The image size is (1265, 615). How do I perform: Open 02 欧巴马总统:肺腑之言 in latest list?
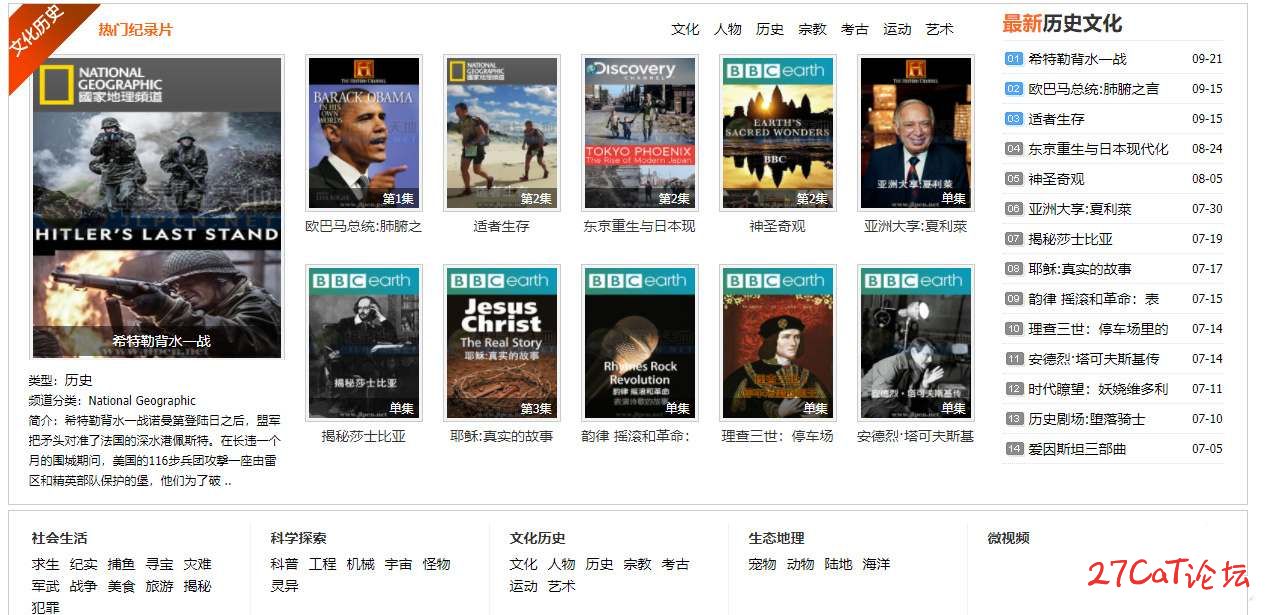(1093, 89)
